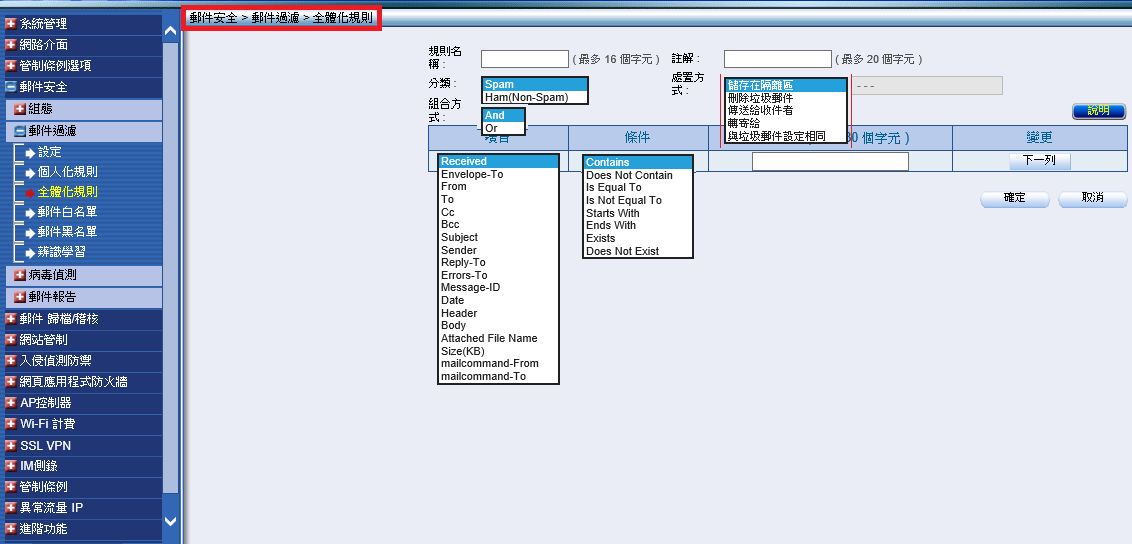This screenshot has width=1132, height=544.
Task: Click the 註解 input field
Action: (778, 59)
